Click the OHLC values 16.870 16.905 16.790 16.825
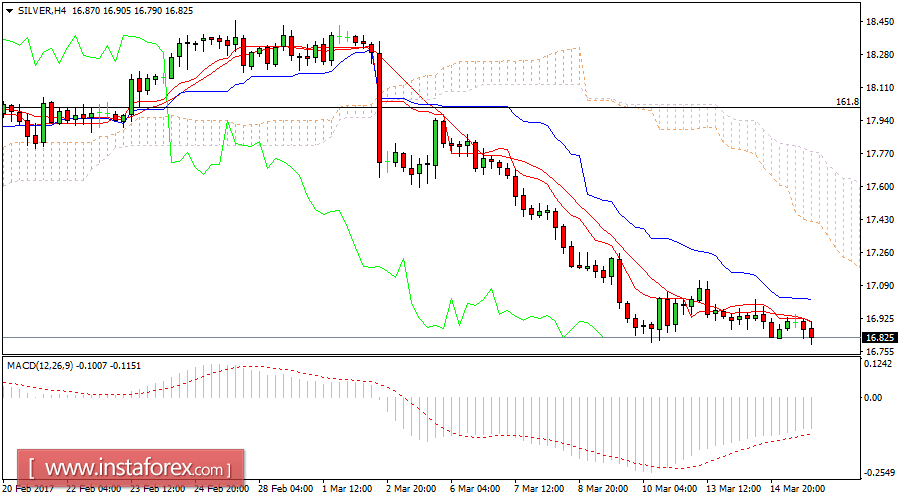This screenshot has width=900, height=500. (133, 11)
